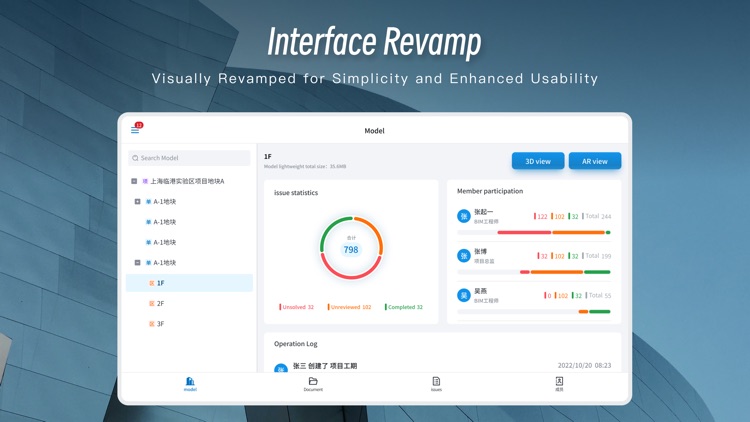Expand the collapsed A-1地块 node with plus toggle
Viewport: 750px width, 422px height.
click(x=137, y=201)
